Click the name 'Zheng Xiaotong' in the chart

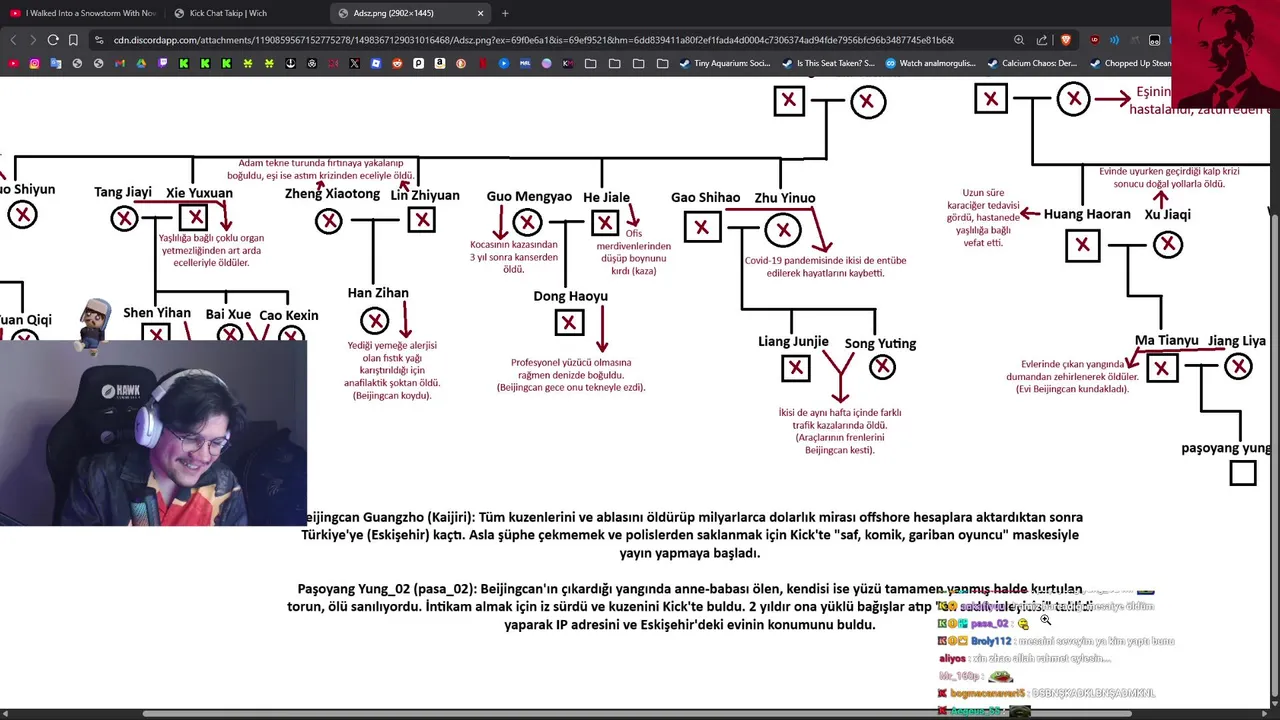point(332,194)
